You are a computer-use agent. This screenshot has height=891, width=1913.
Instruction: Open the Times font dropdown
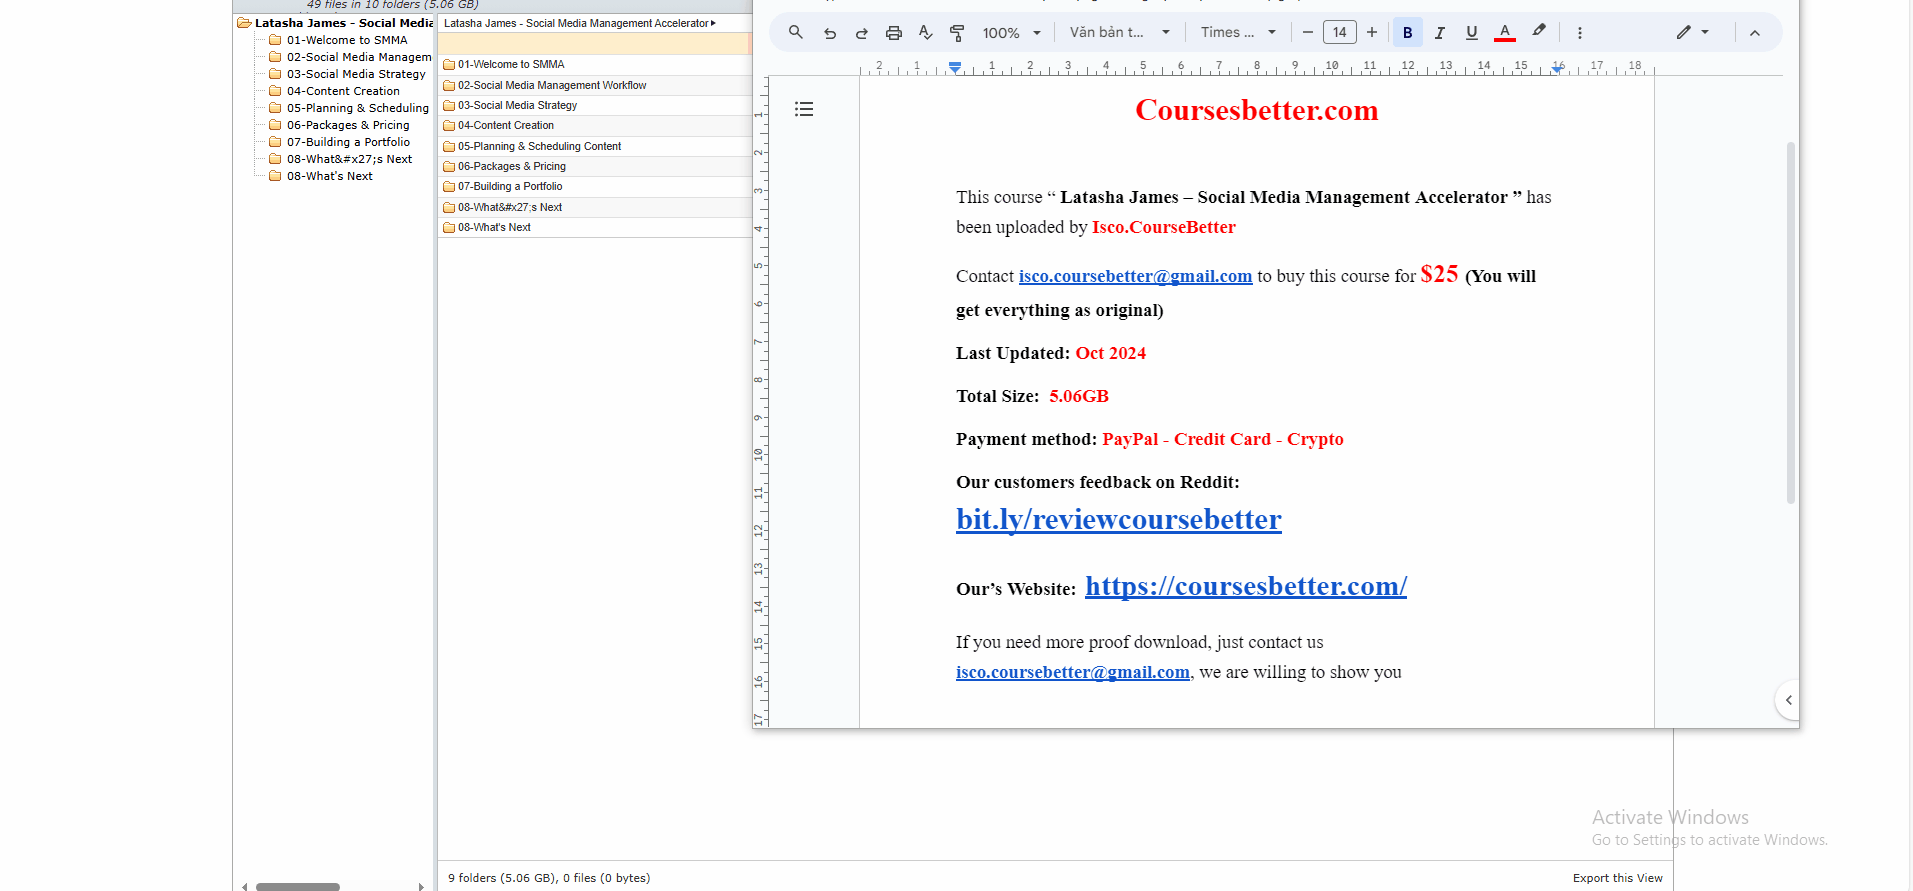1238,33
